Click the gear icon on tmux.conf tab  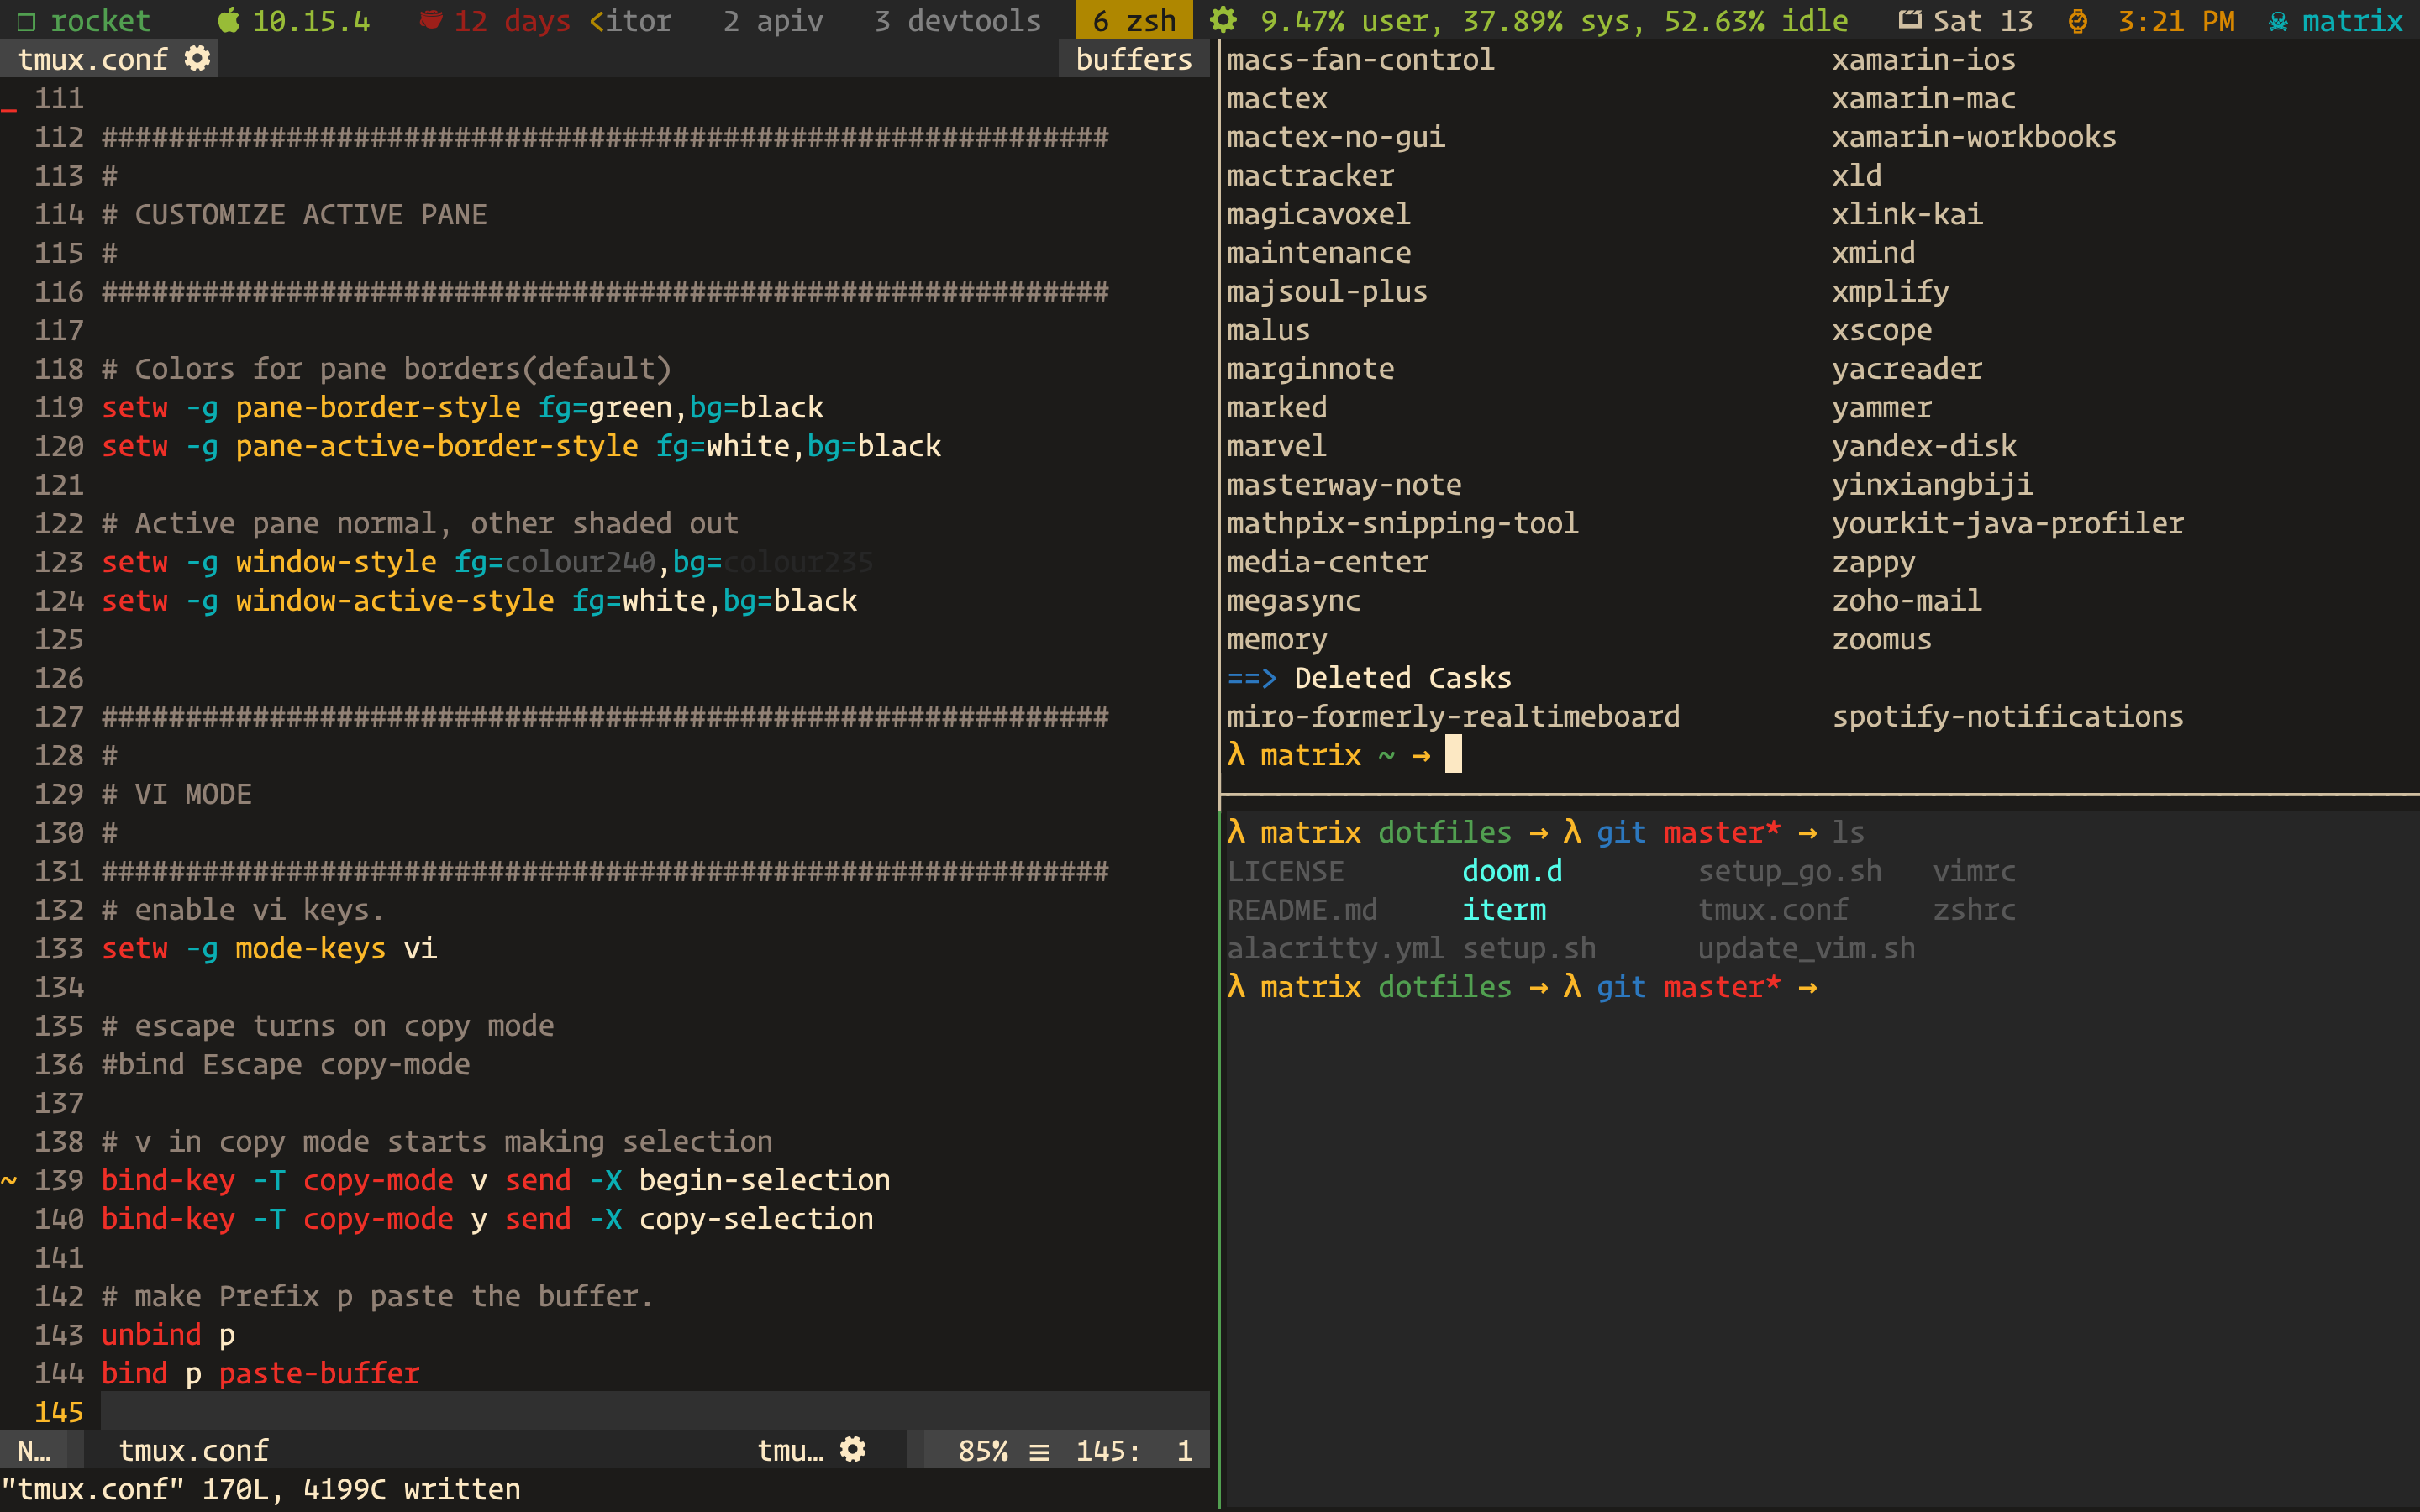pos(198,59)
